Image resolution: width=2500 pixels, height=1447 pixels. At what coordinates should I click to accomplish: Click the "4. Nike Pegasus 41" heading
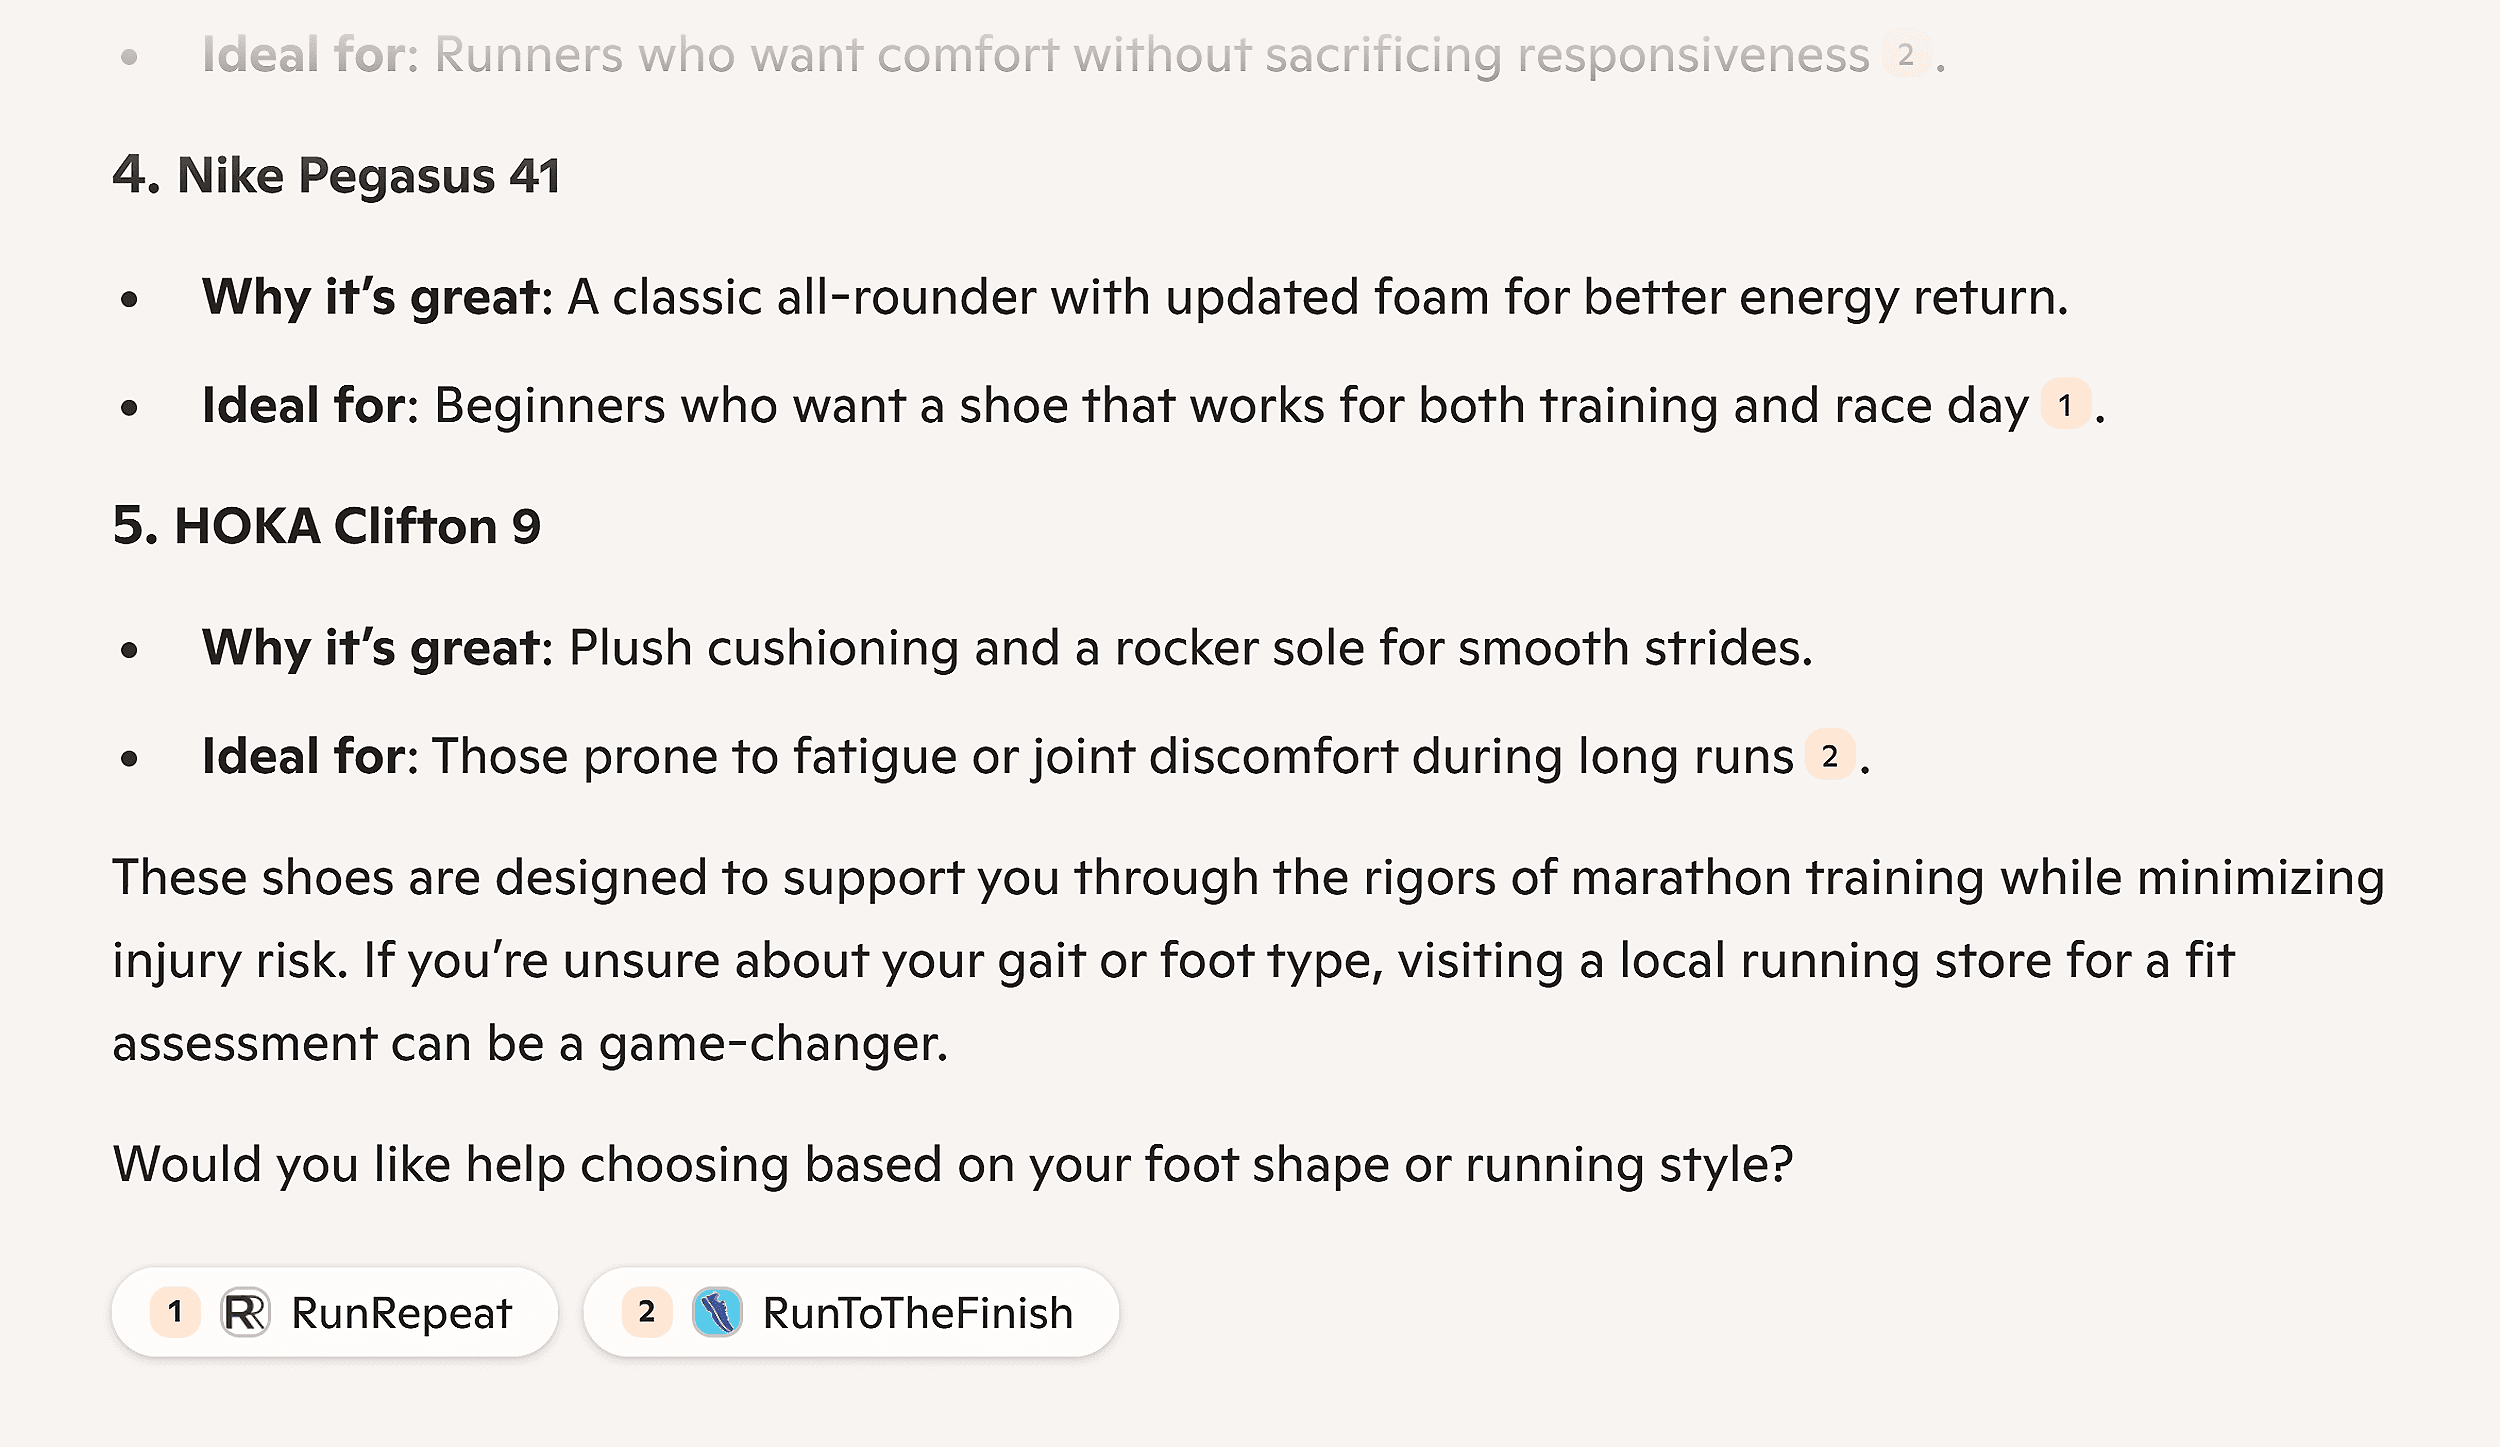click(x=336, y=176)
